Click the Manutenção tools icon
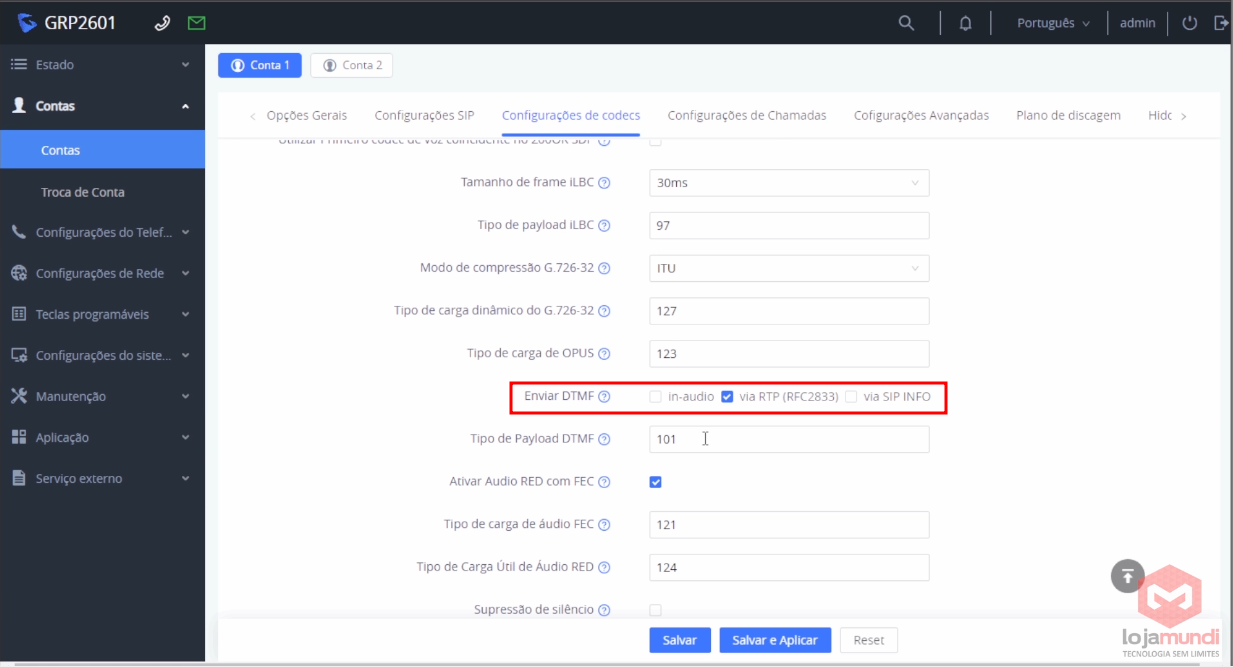This screenshot has width=1233, height=667. click(x=19, y=396)
